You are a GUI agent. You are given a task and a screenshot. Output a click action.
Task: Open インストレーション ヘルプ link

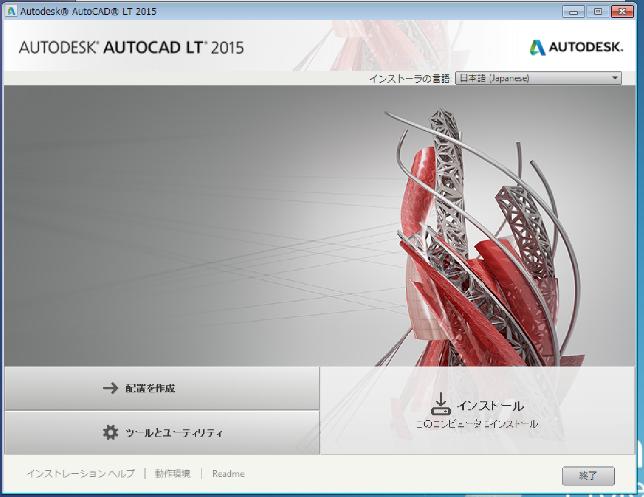click(80, 474)
